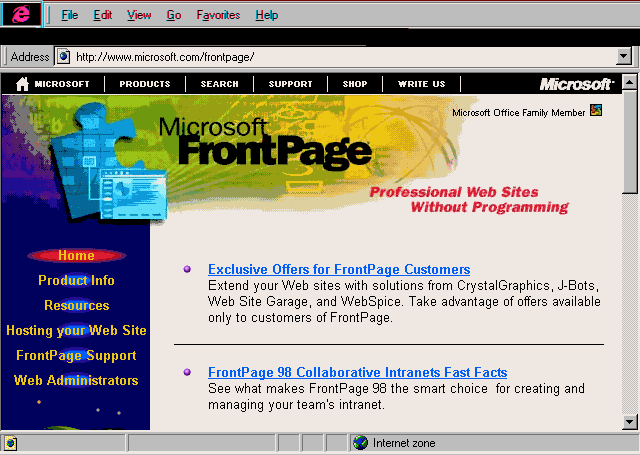Open Search in Microsoft nav bar
Screen dimensions: 640x455
click(219, 84)
